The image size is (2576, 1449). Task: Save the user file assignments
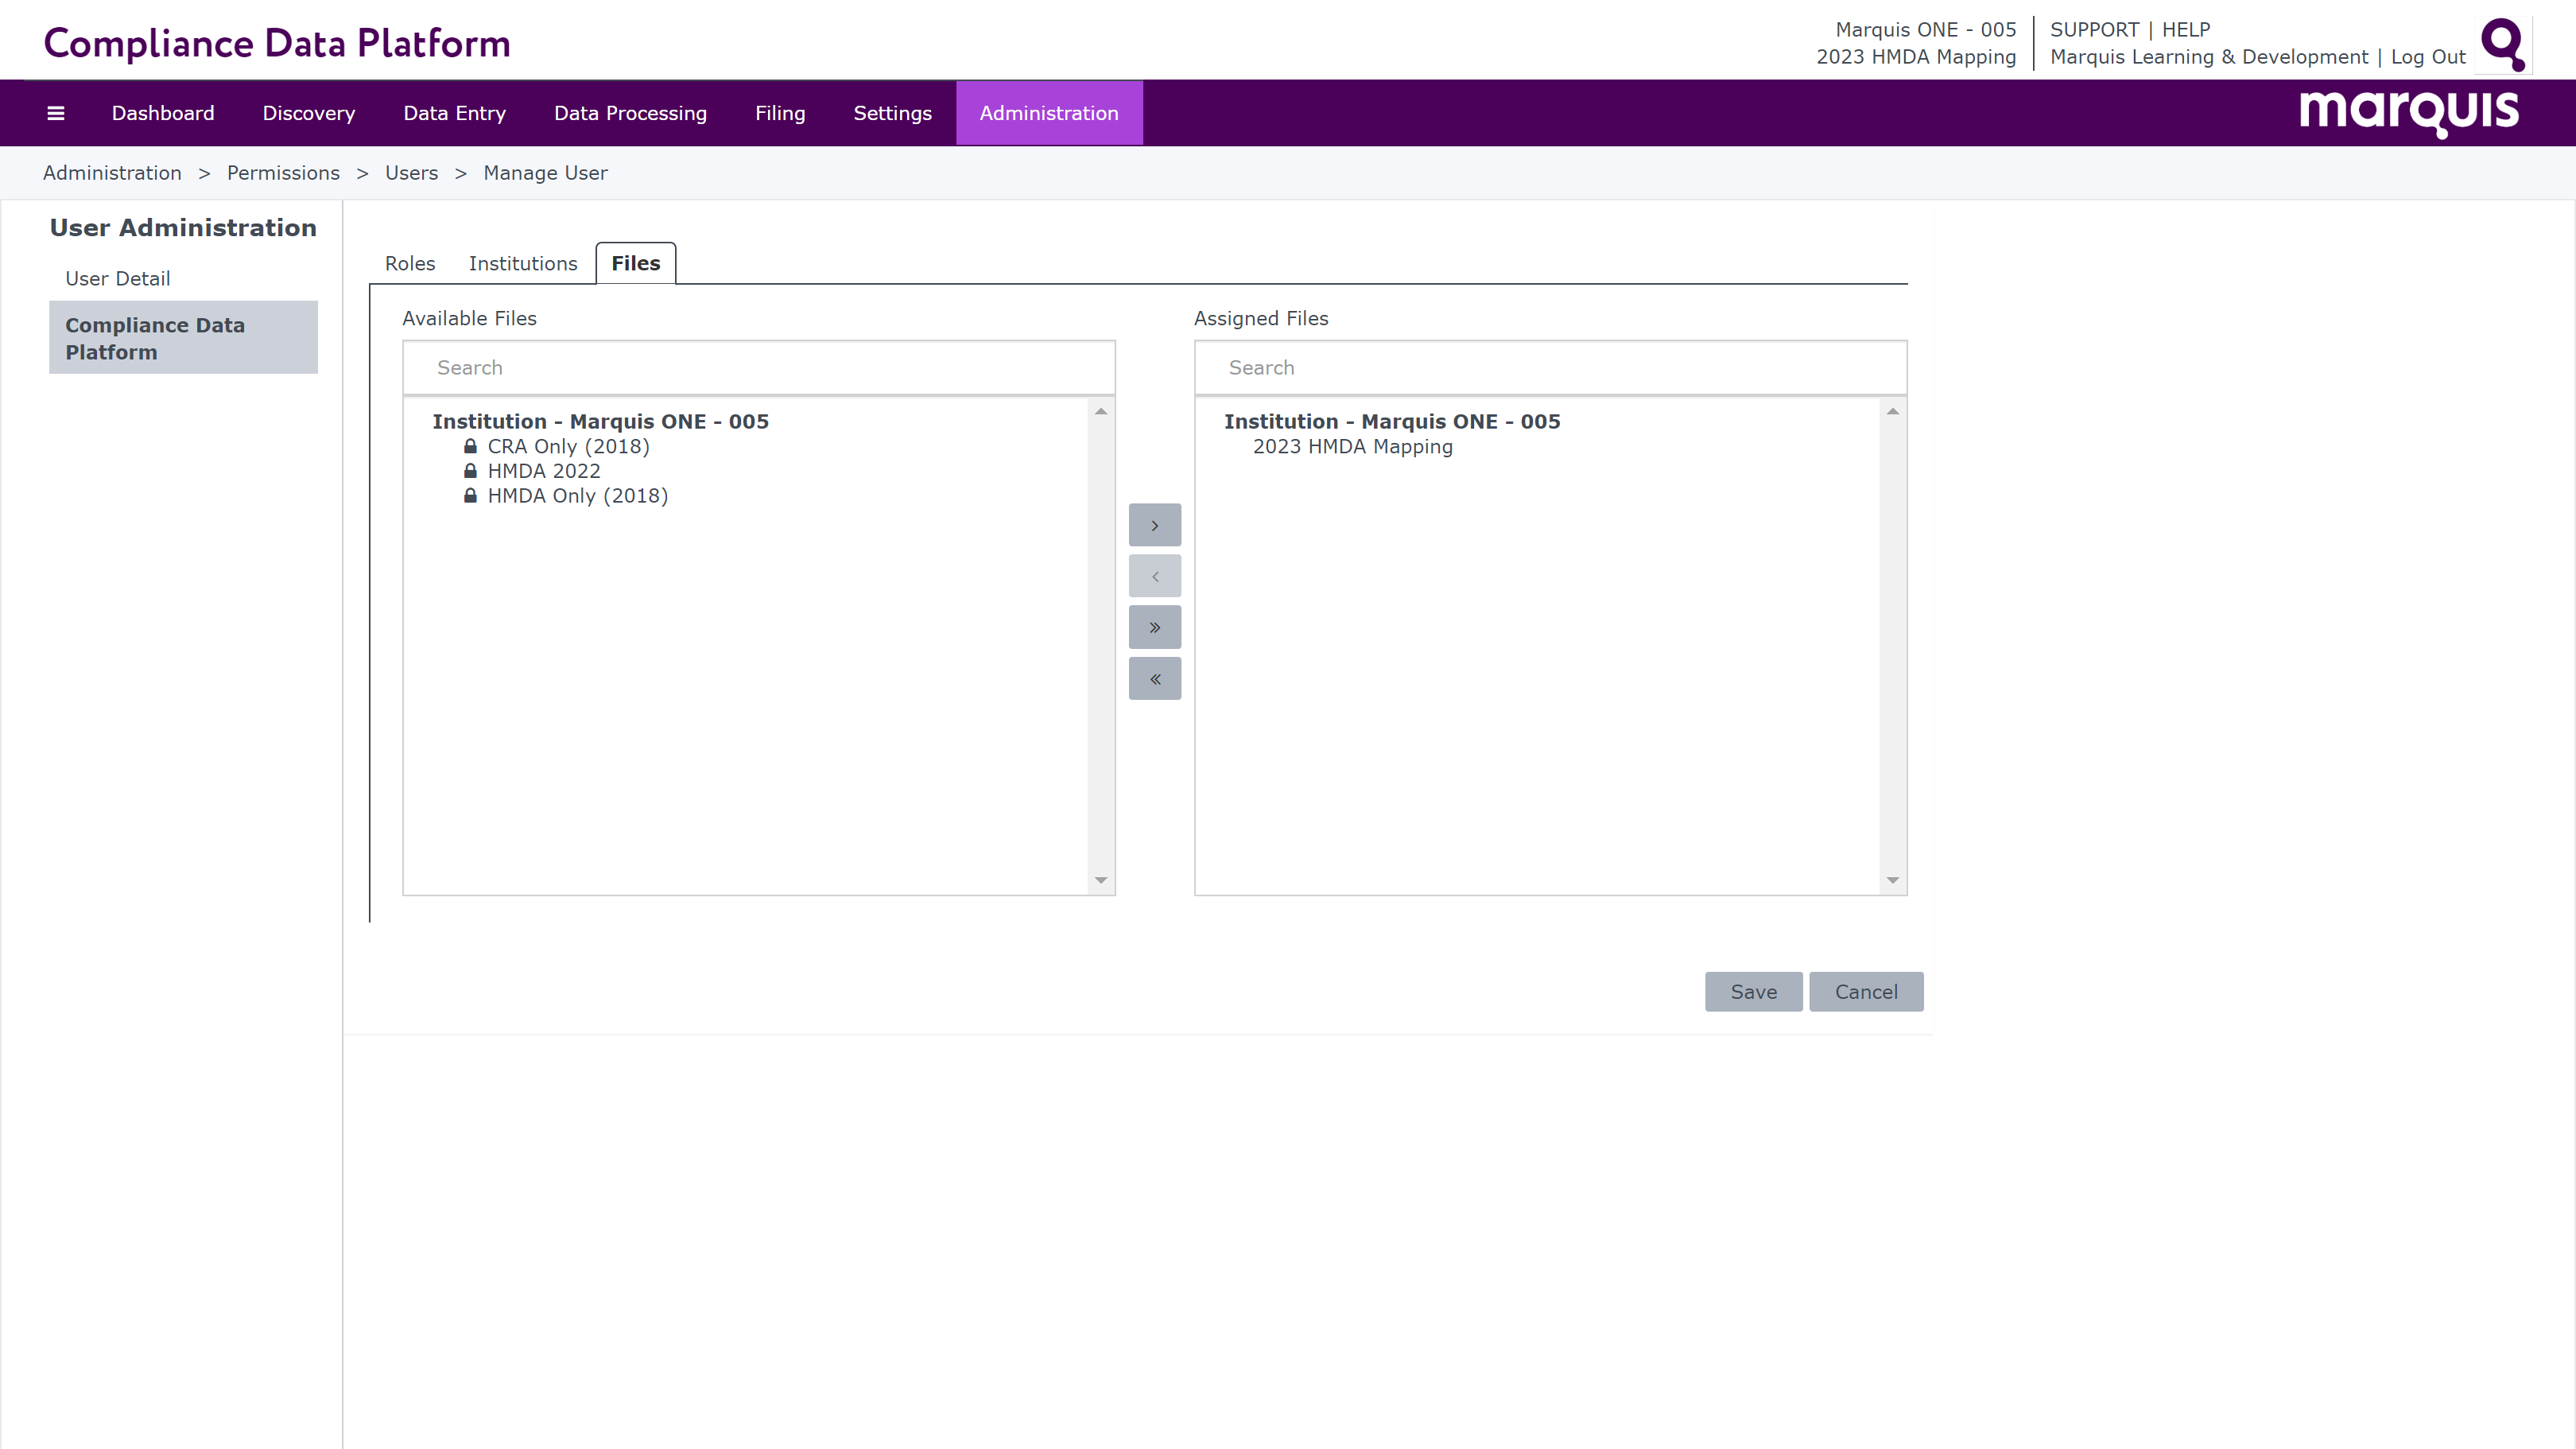pyautogui.click(x=1753, y=992)
